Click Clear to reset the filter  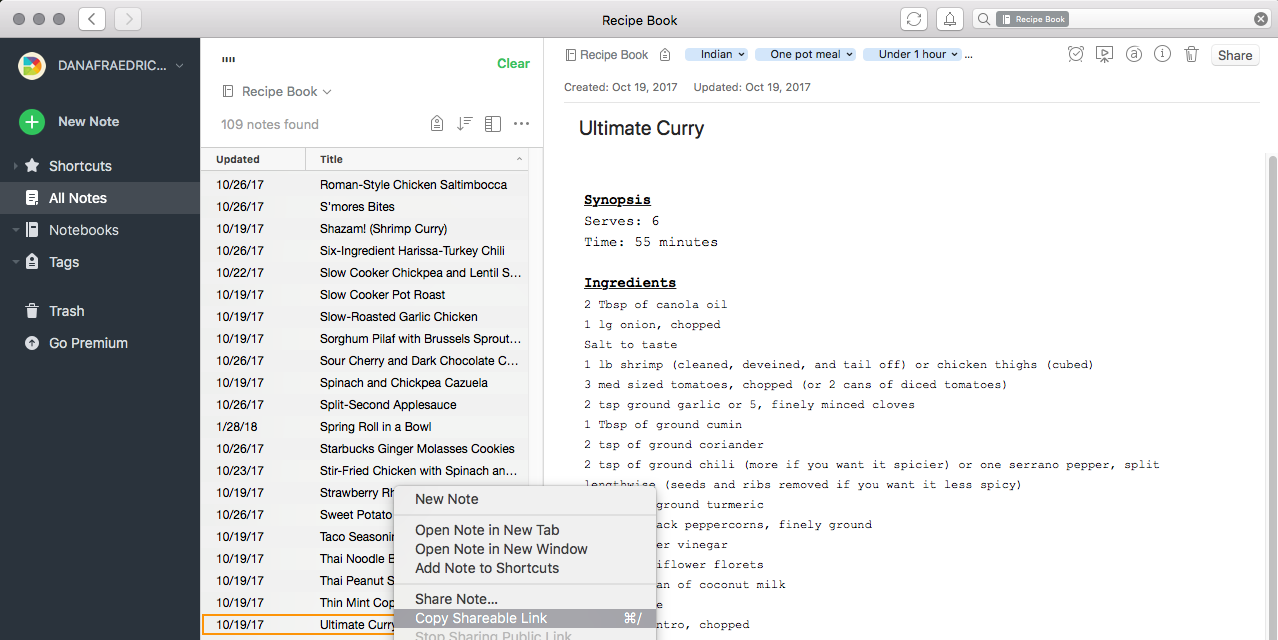coord(513,63)
